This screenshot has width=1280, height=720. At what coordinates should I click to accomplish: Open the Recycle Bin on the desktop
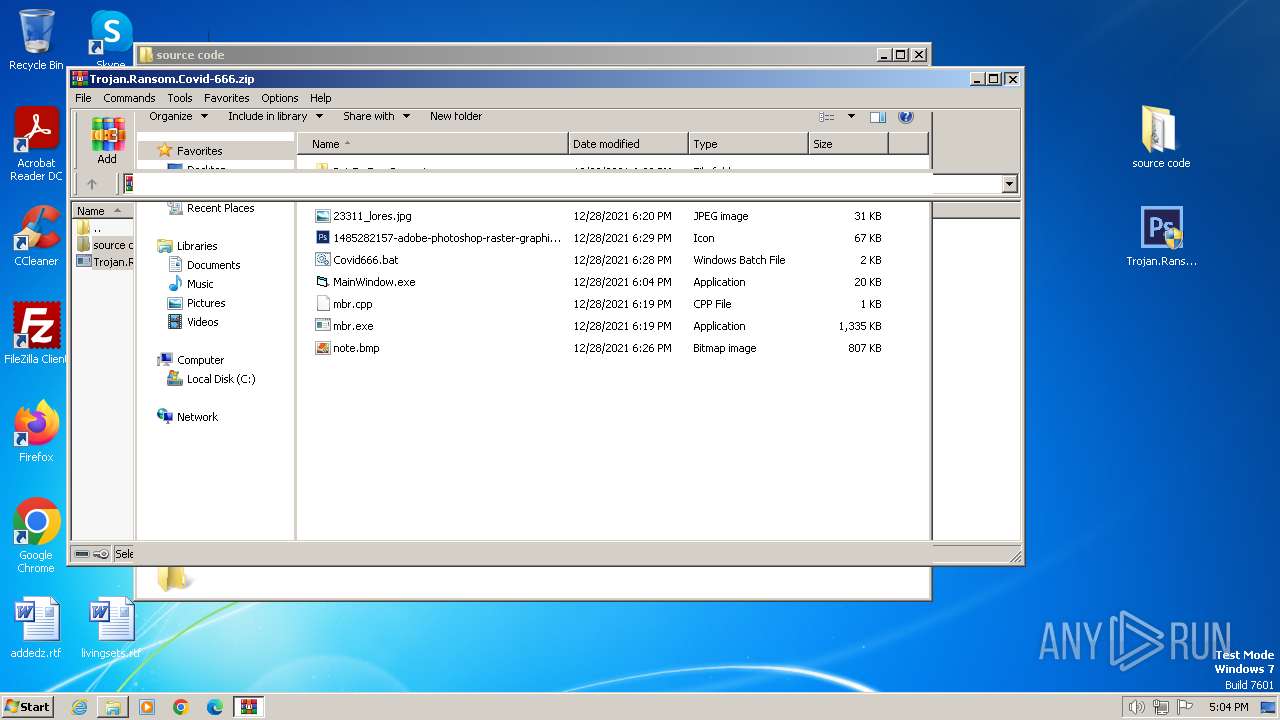pos(36,41)
